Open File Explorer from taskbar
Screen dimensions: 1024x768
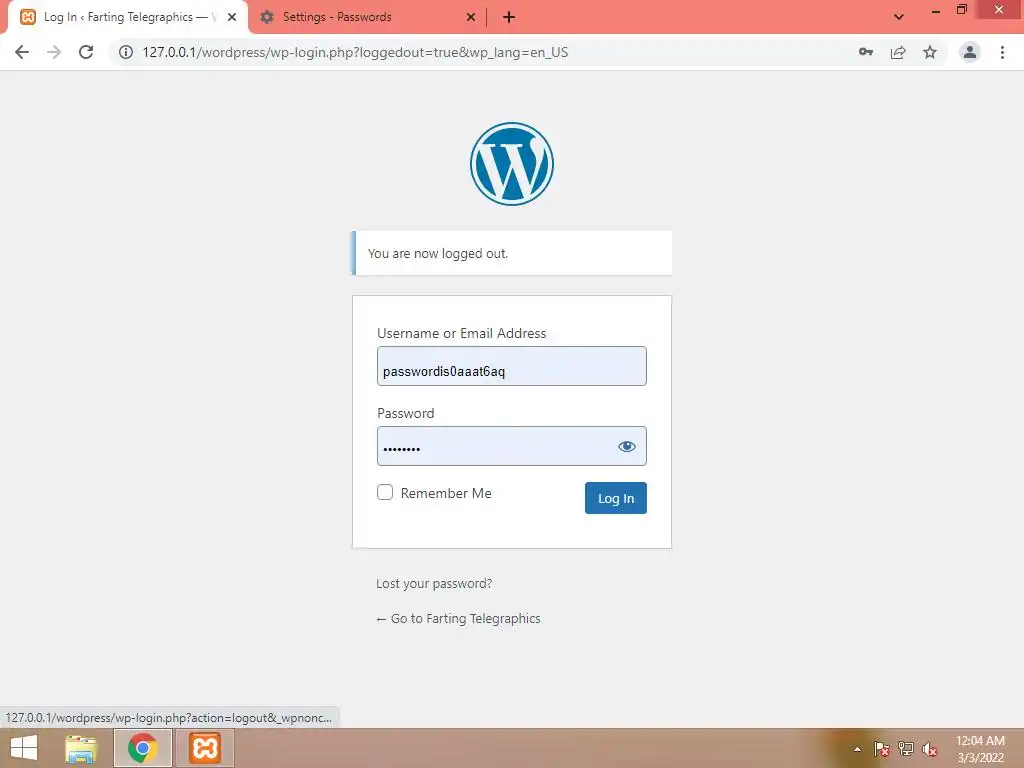click(x=81, y=748)
